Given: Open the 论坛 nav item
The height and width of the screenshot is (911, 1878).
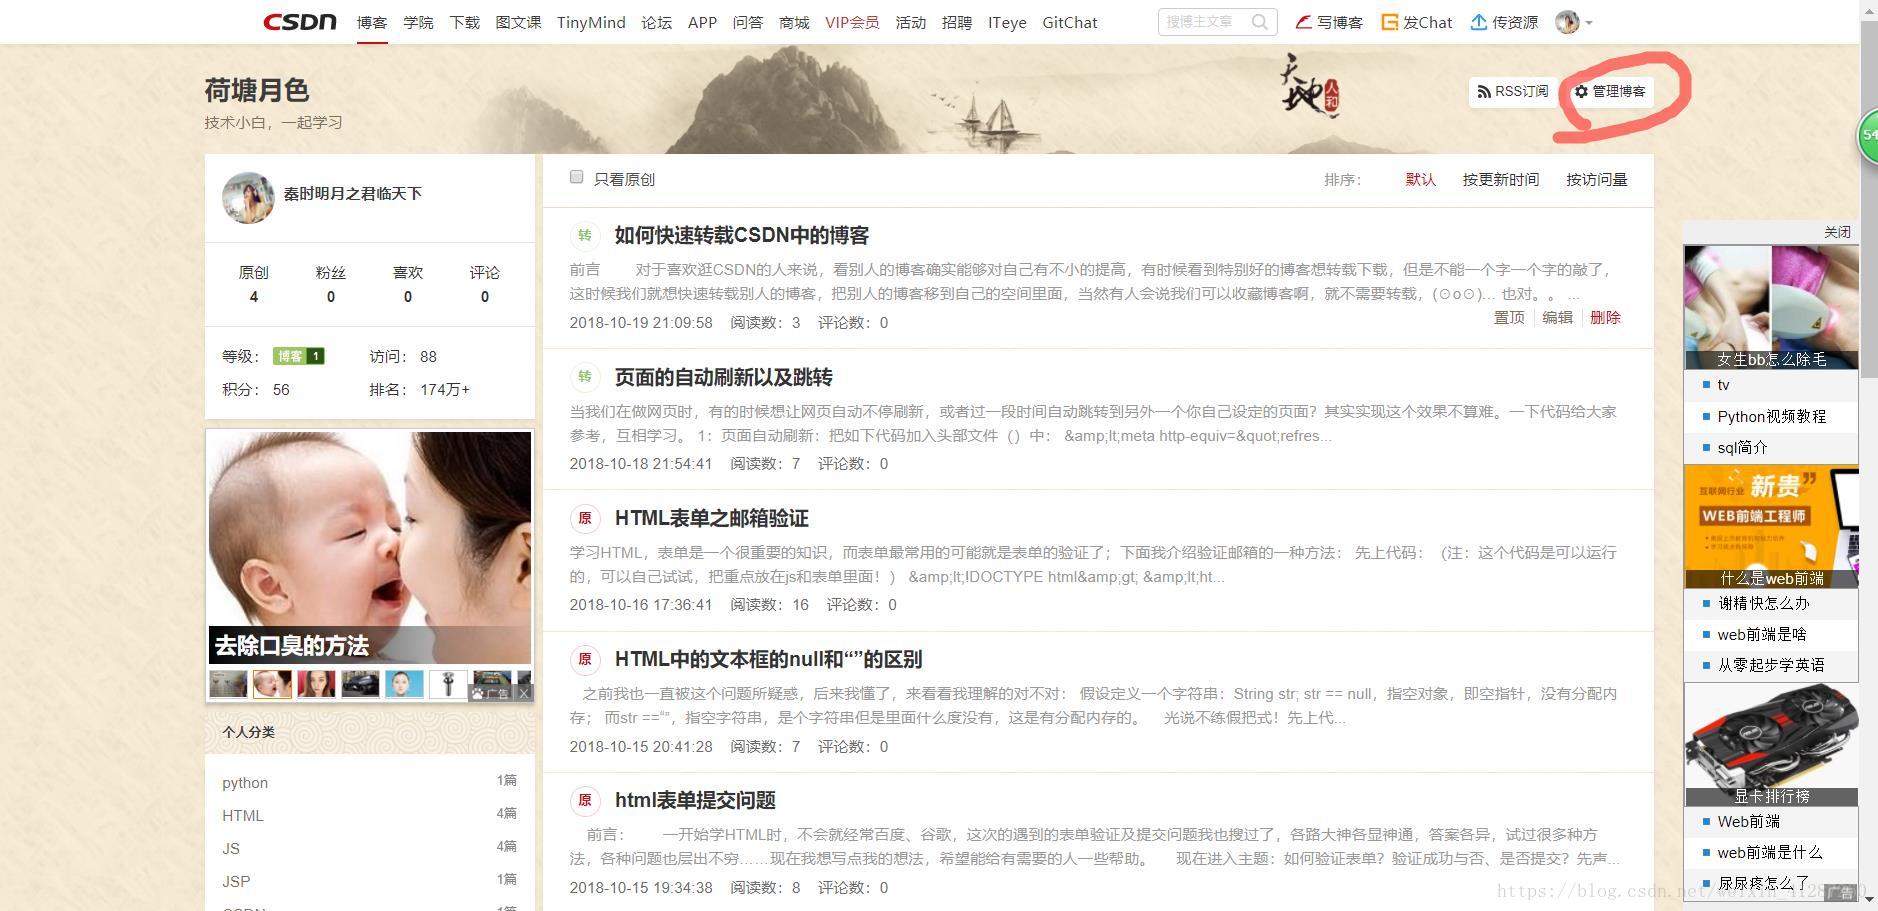Looking at the screenshot, I should pyautogui.click(x=656, y=22).
